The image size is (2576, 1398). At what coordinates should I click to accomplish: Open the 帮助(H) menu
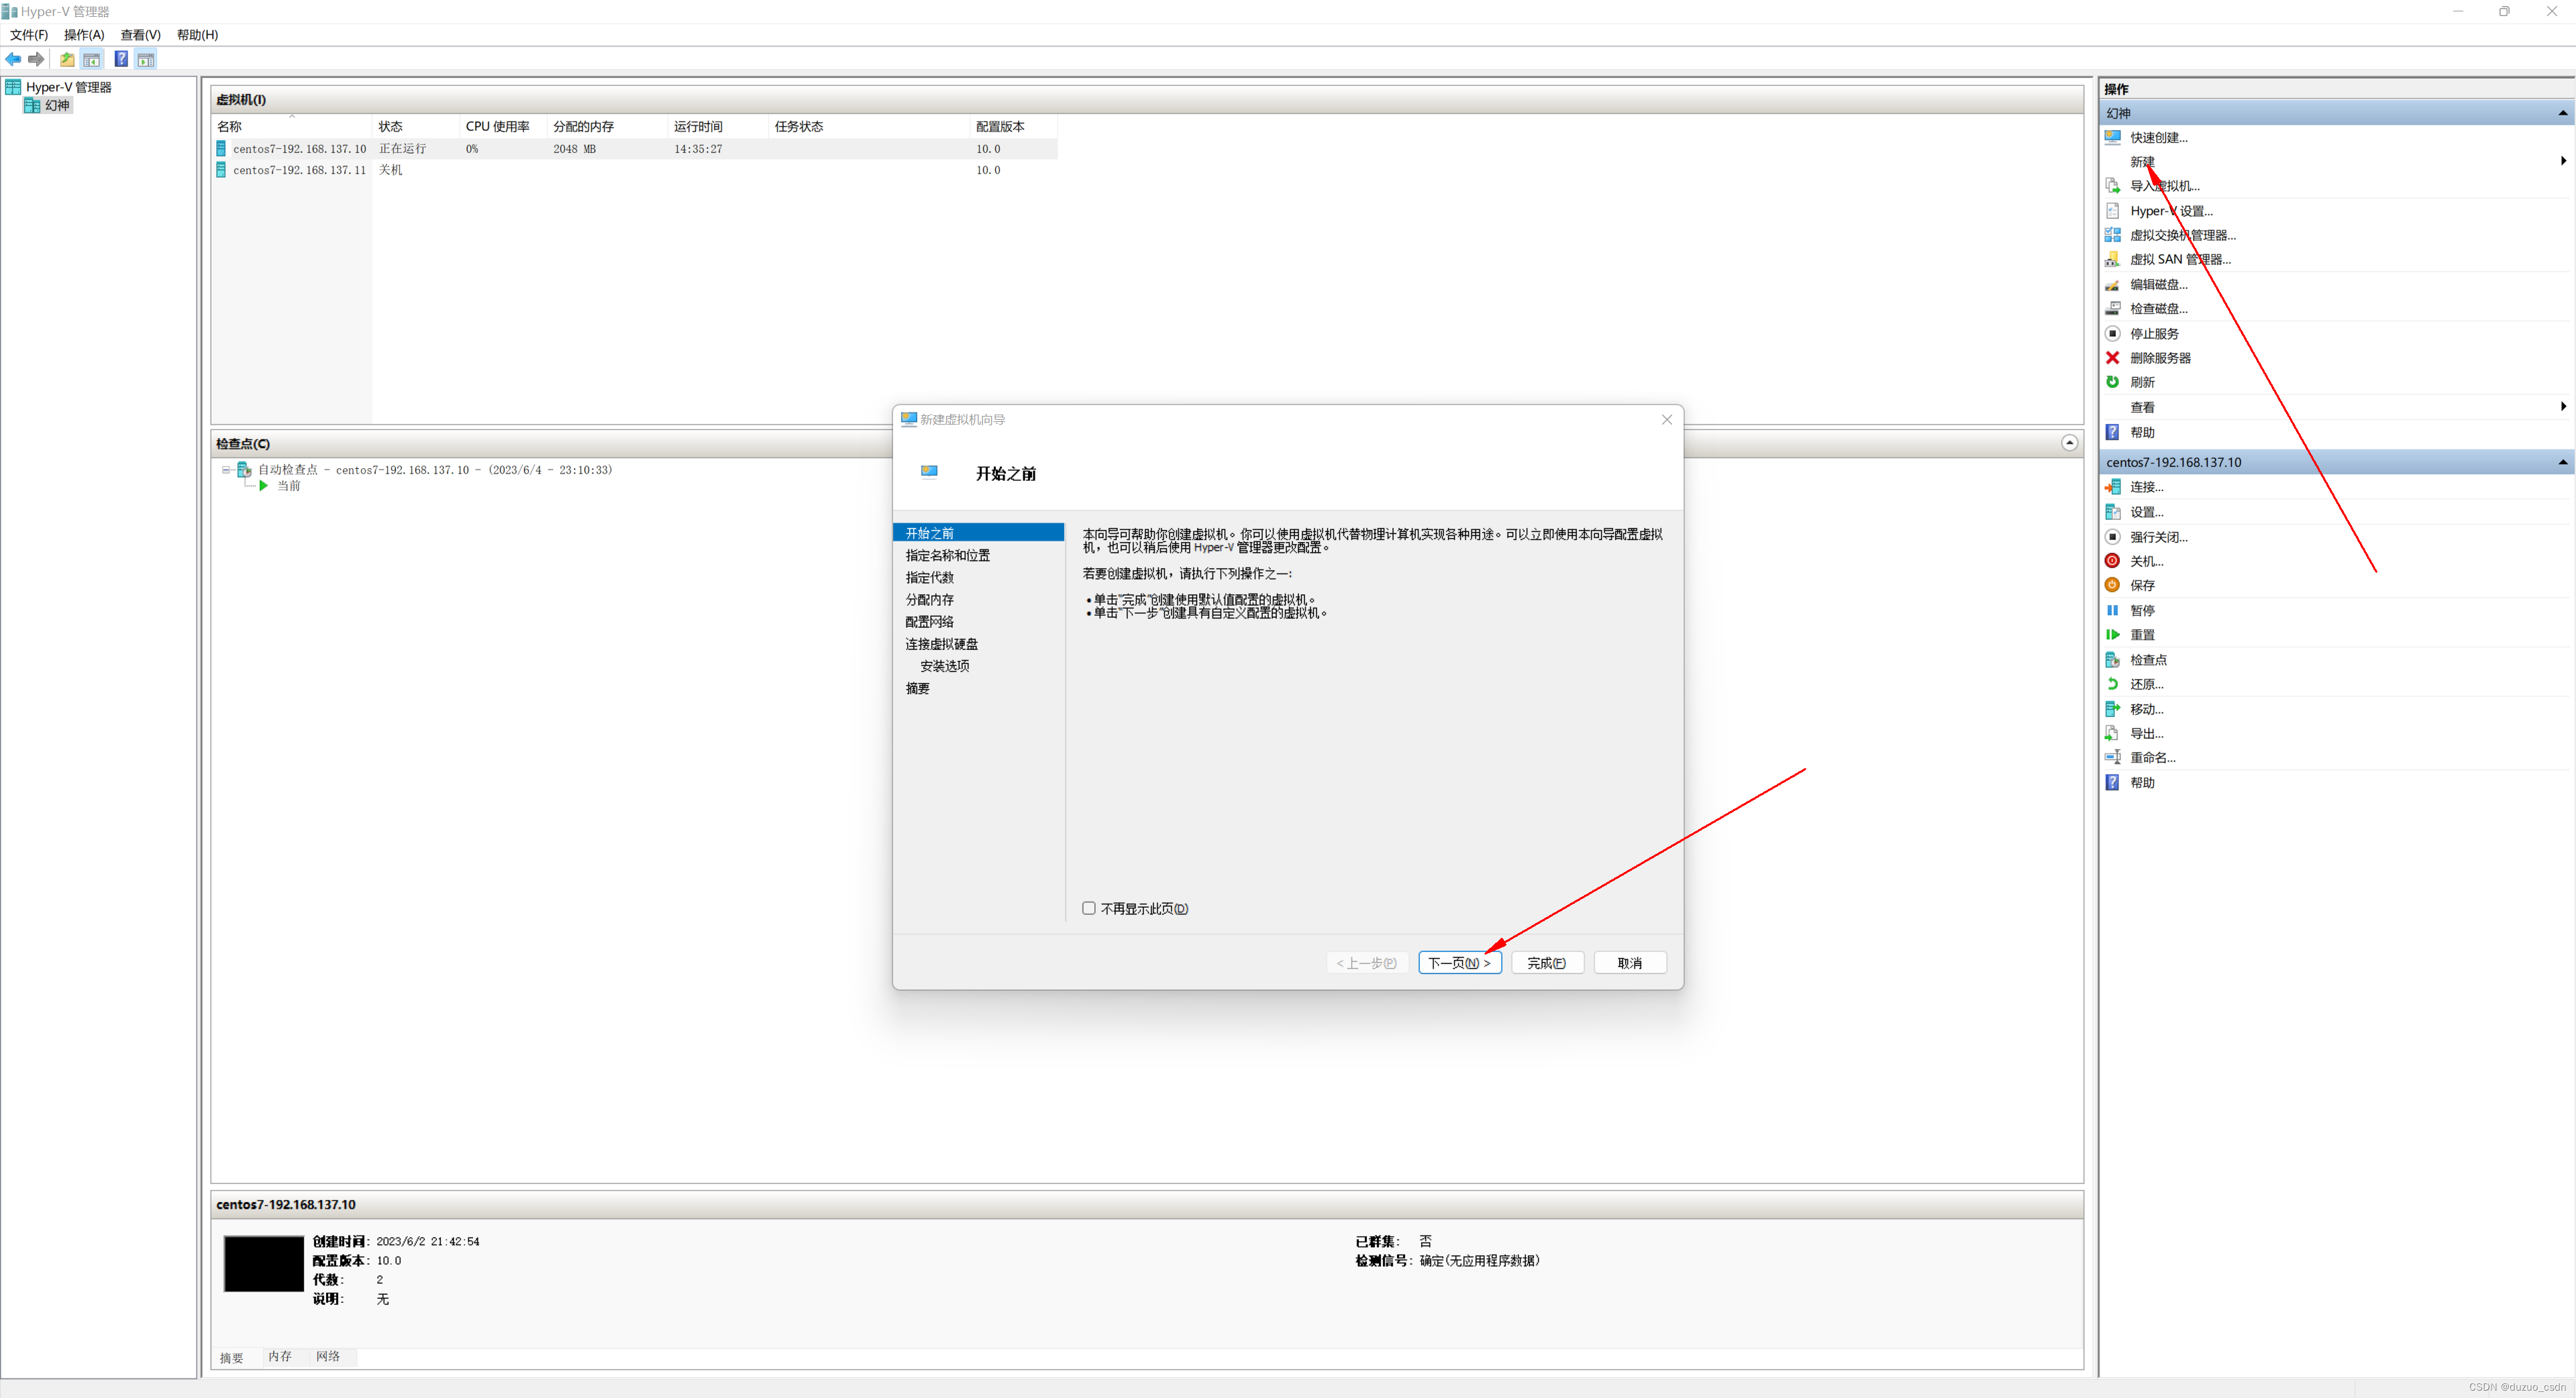[197, 35]
